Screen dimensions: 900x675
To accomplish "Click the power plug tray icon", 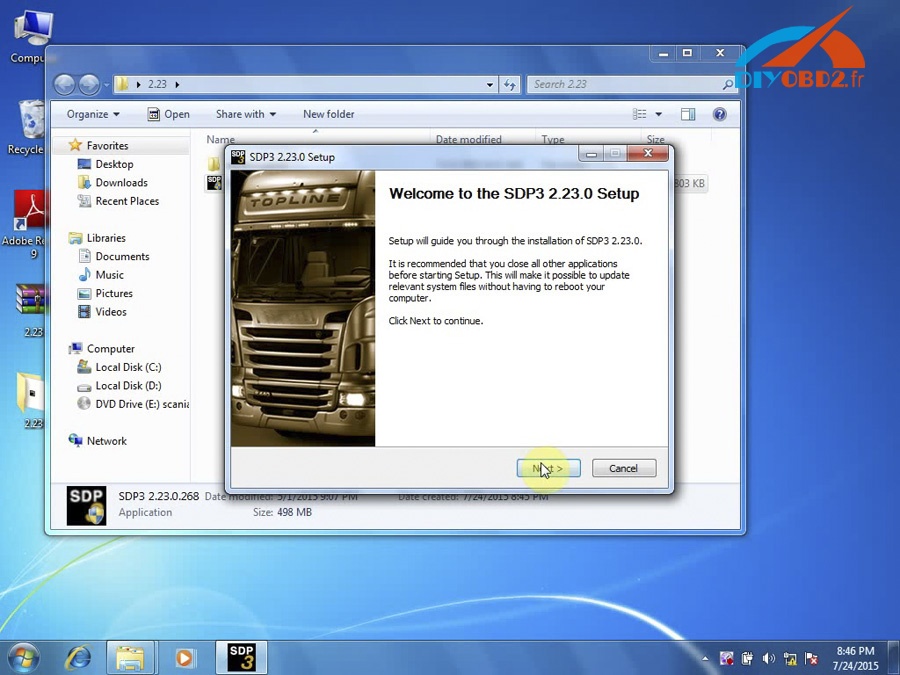I will coord(747,658).
